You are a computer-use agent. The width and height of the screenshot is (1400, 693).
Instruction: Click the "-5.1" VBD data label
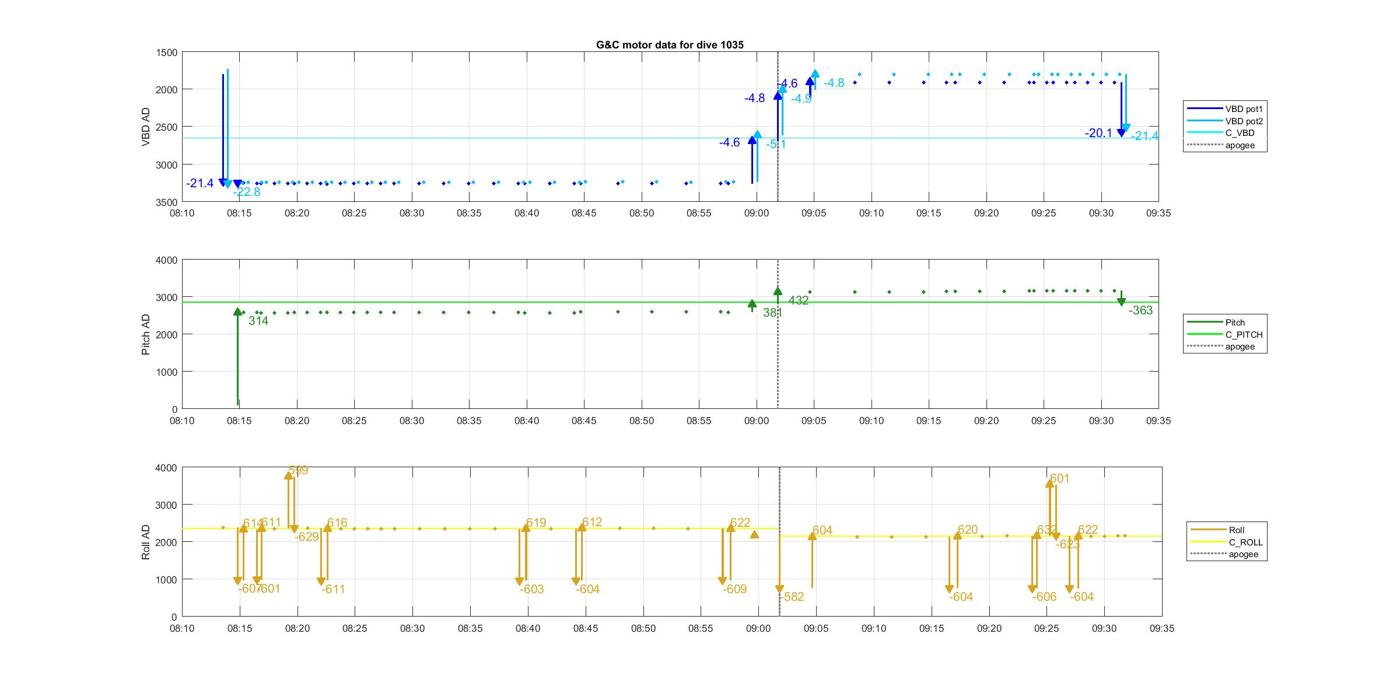(x=776, y=144)
